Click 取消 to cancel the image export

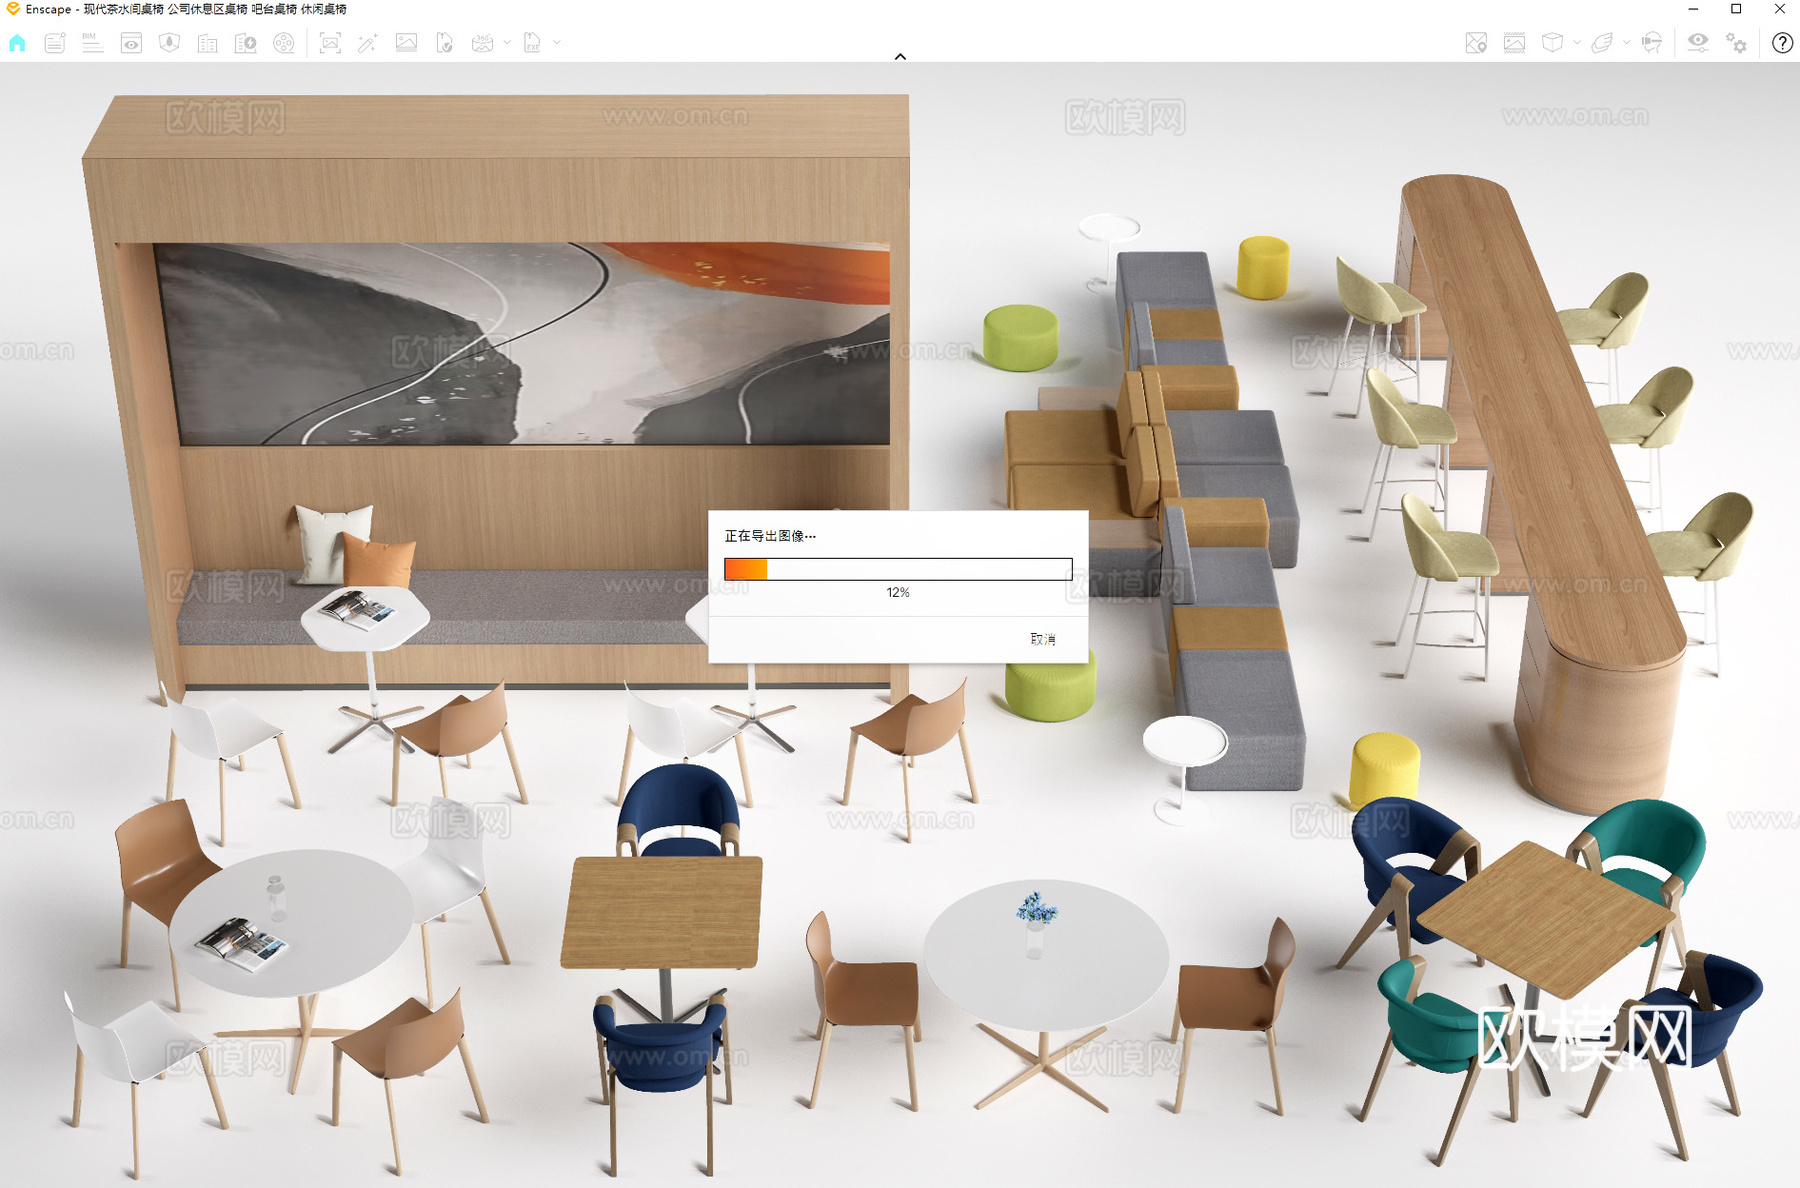[x=1043, y=639]
